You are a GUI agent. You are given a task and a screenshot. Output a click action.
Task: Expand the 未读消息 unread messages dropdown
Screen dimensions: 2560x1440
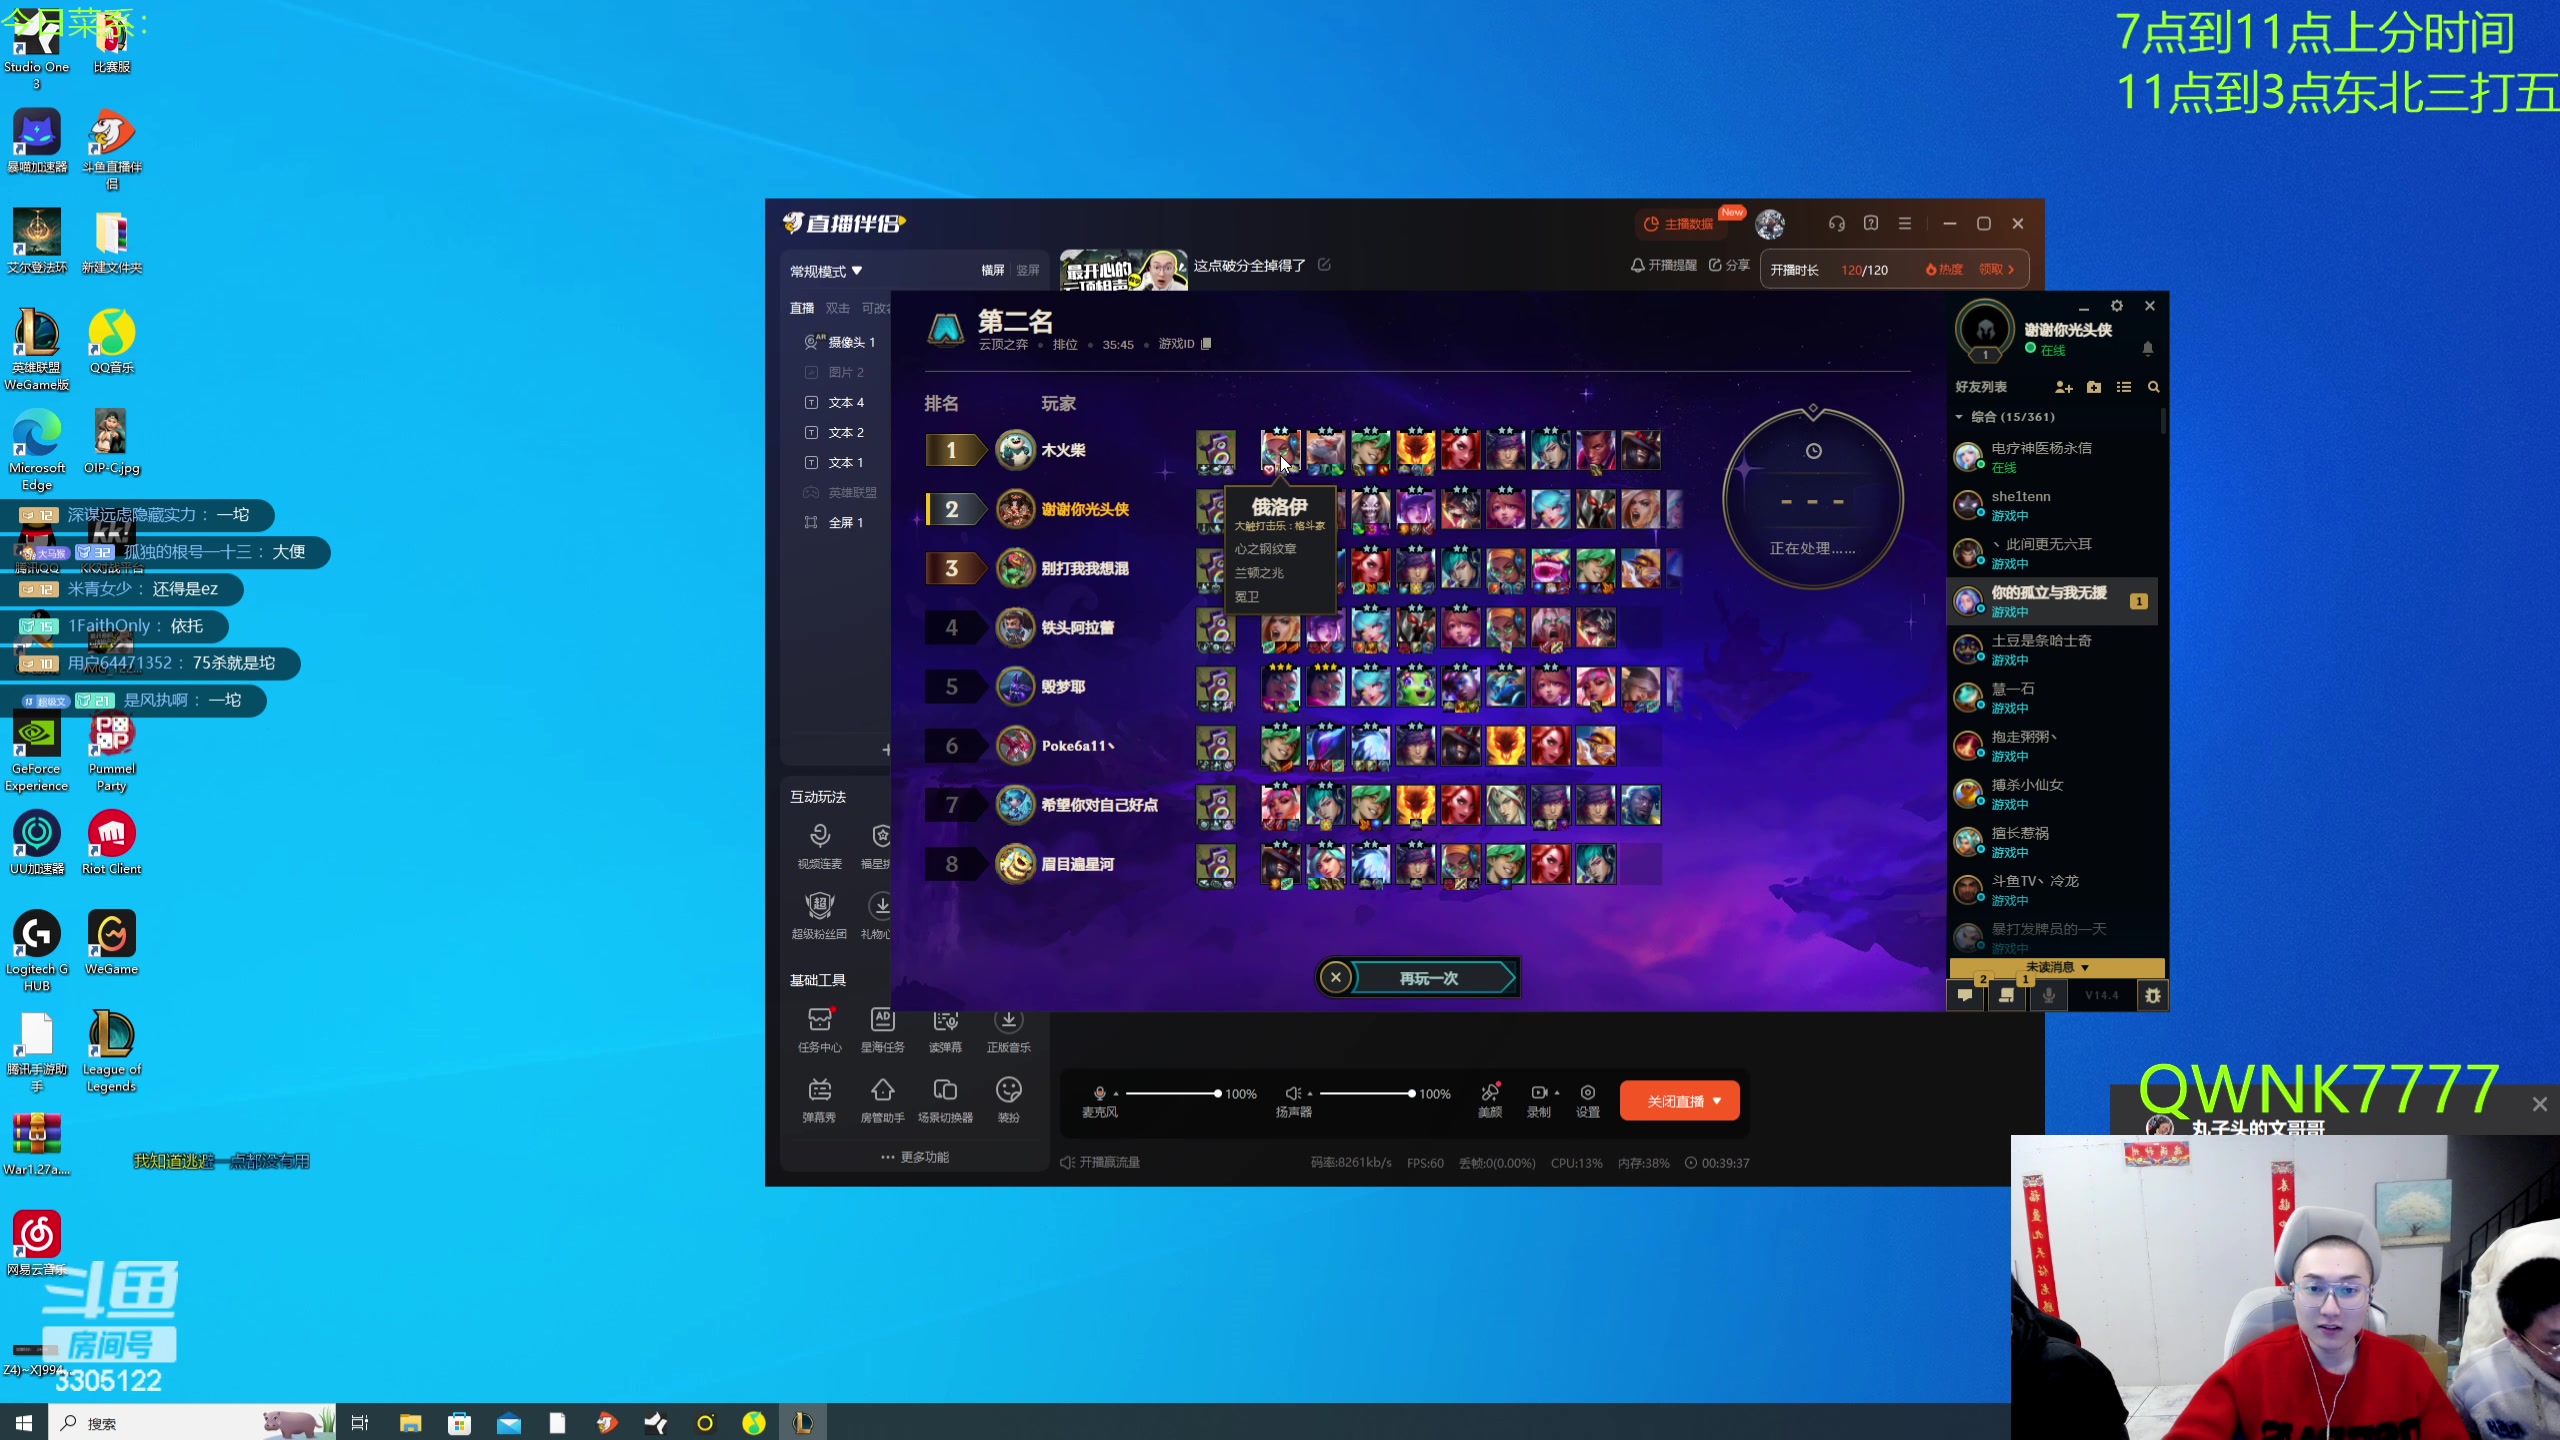(2057, 967)
